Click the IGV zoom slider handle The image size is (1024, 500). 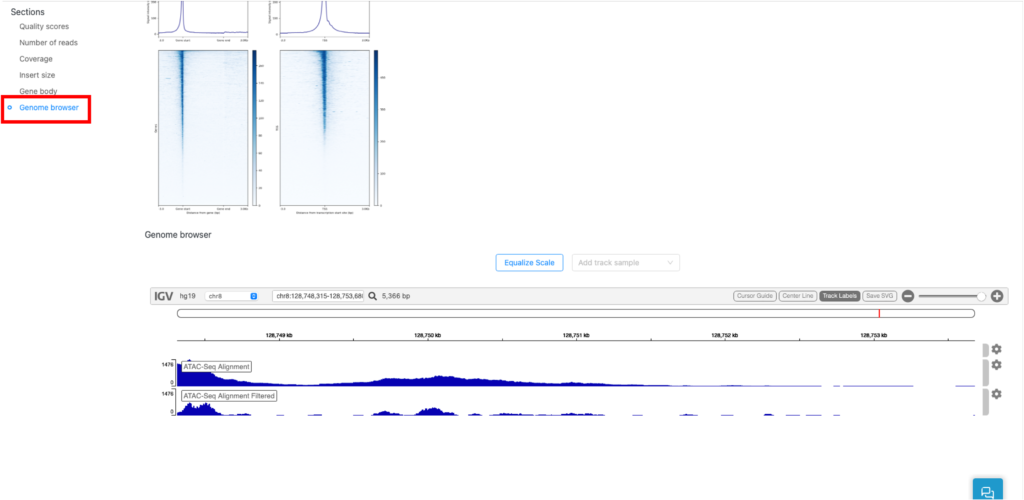click(981, 296)
